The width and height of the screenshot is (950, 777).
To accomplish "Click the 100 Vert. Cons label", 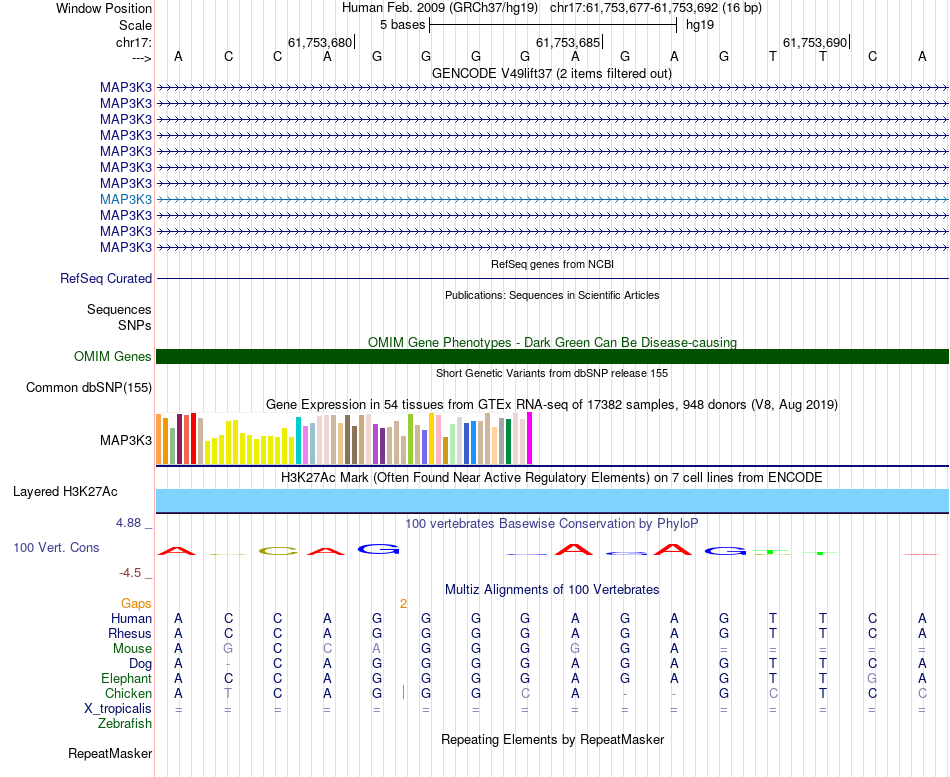I will 56,547.
